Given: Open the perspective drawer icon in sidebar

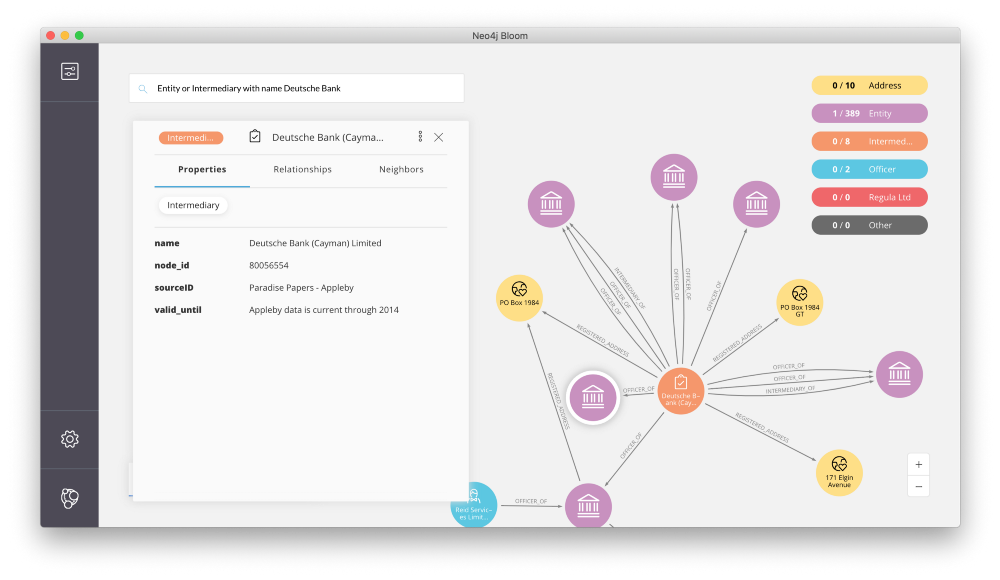Looking at the screenshot, I should click(x=70, y=71).
